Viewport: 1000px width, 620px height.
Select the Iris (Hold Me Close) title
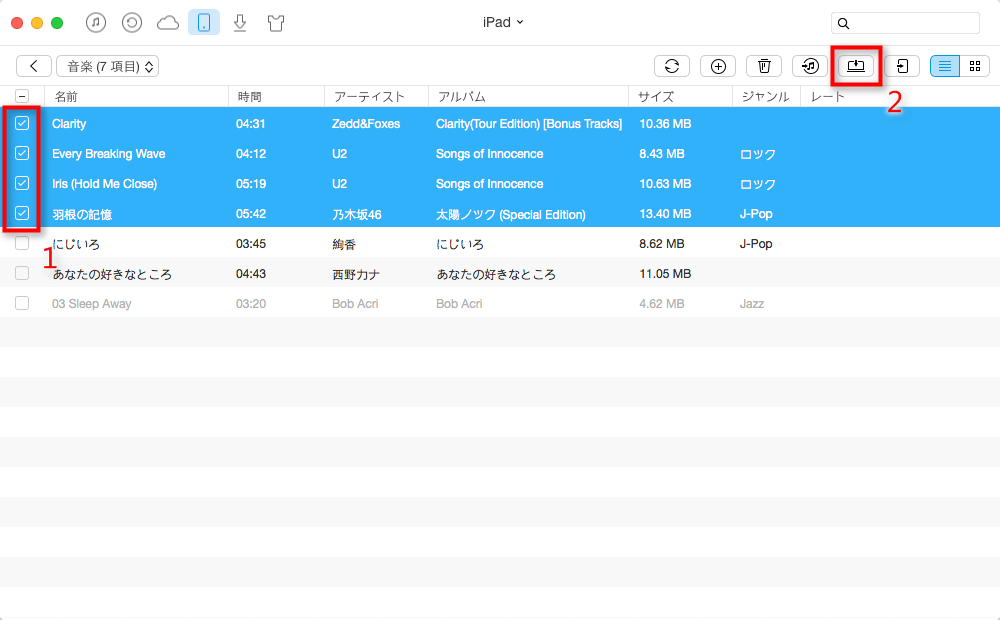[105, 184]
